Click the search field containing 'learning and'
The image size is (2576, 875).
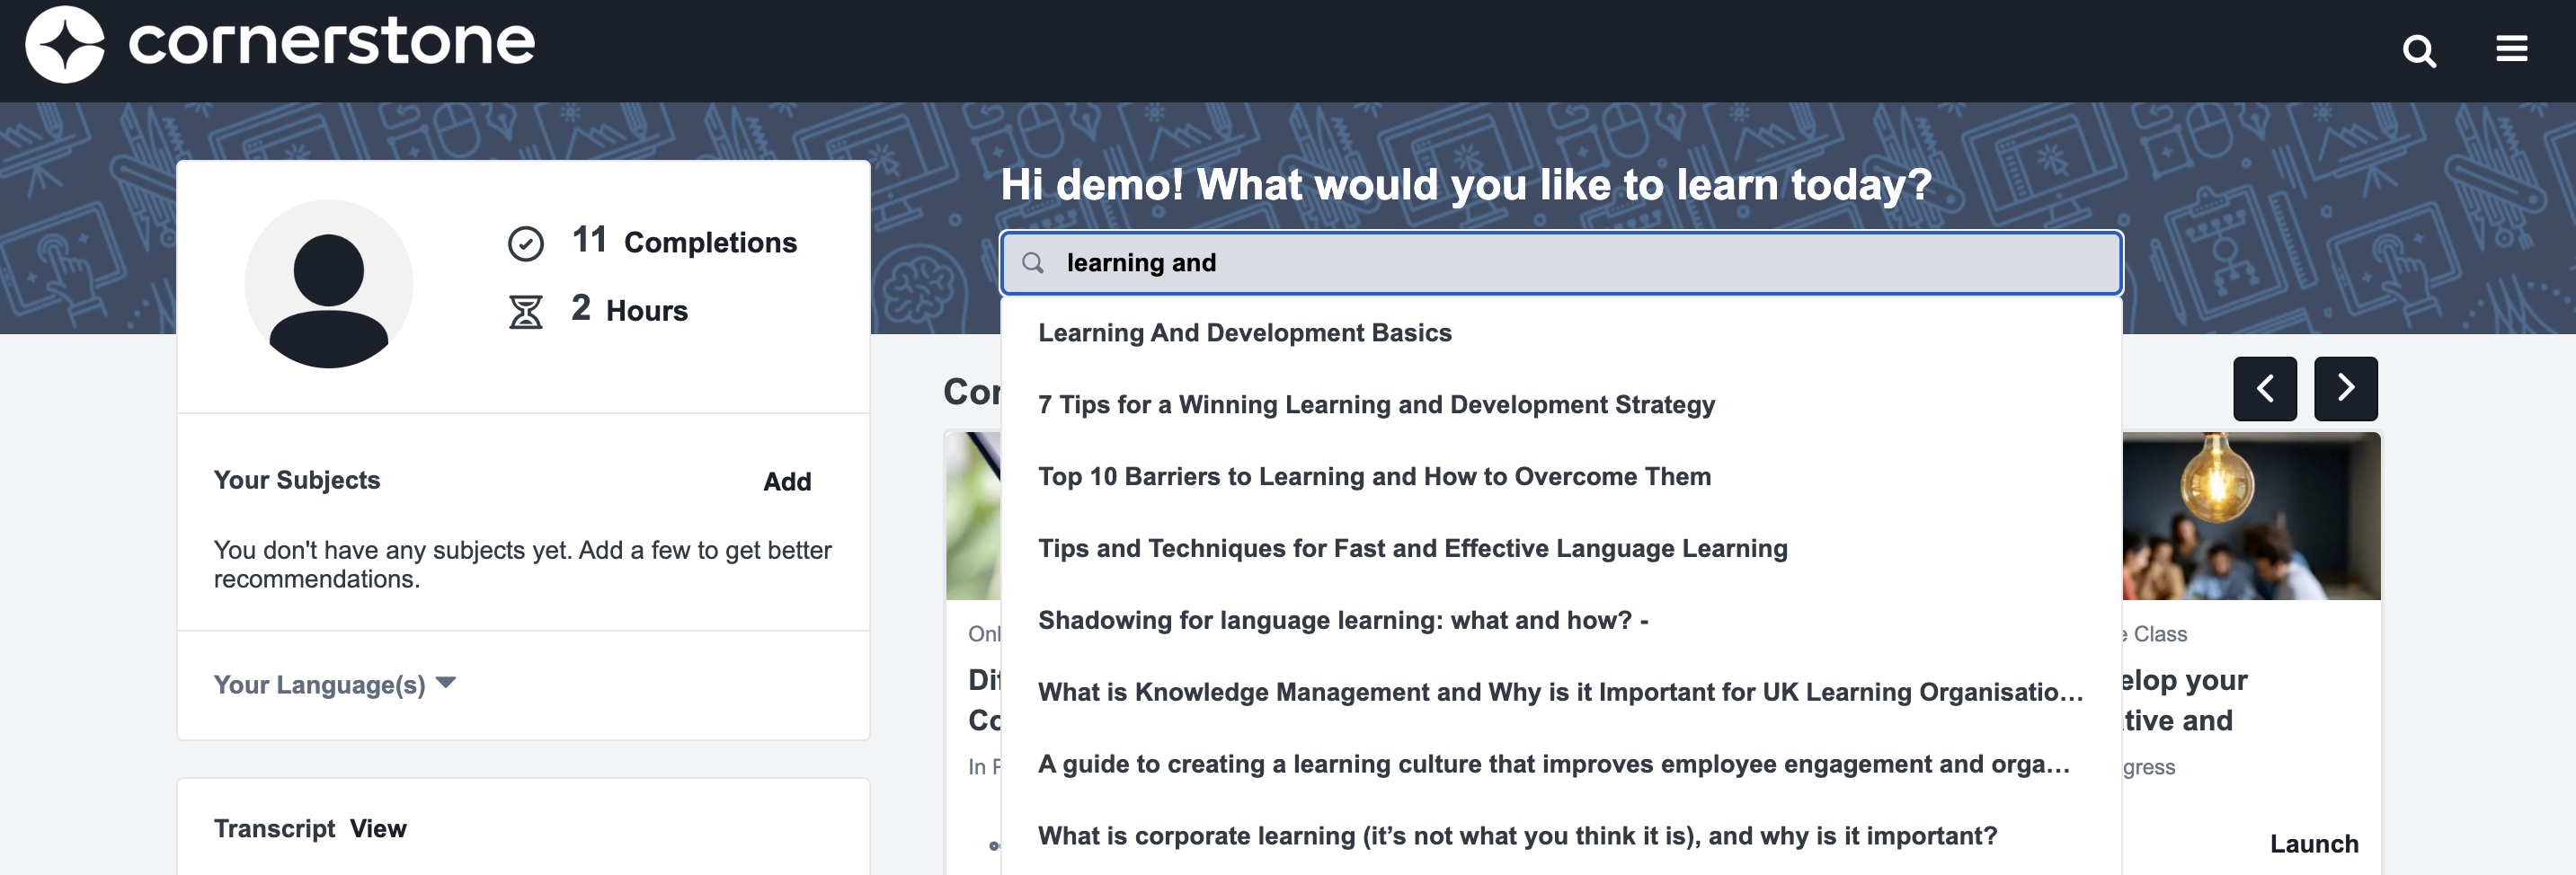coord(1560,263)
